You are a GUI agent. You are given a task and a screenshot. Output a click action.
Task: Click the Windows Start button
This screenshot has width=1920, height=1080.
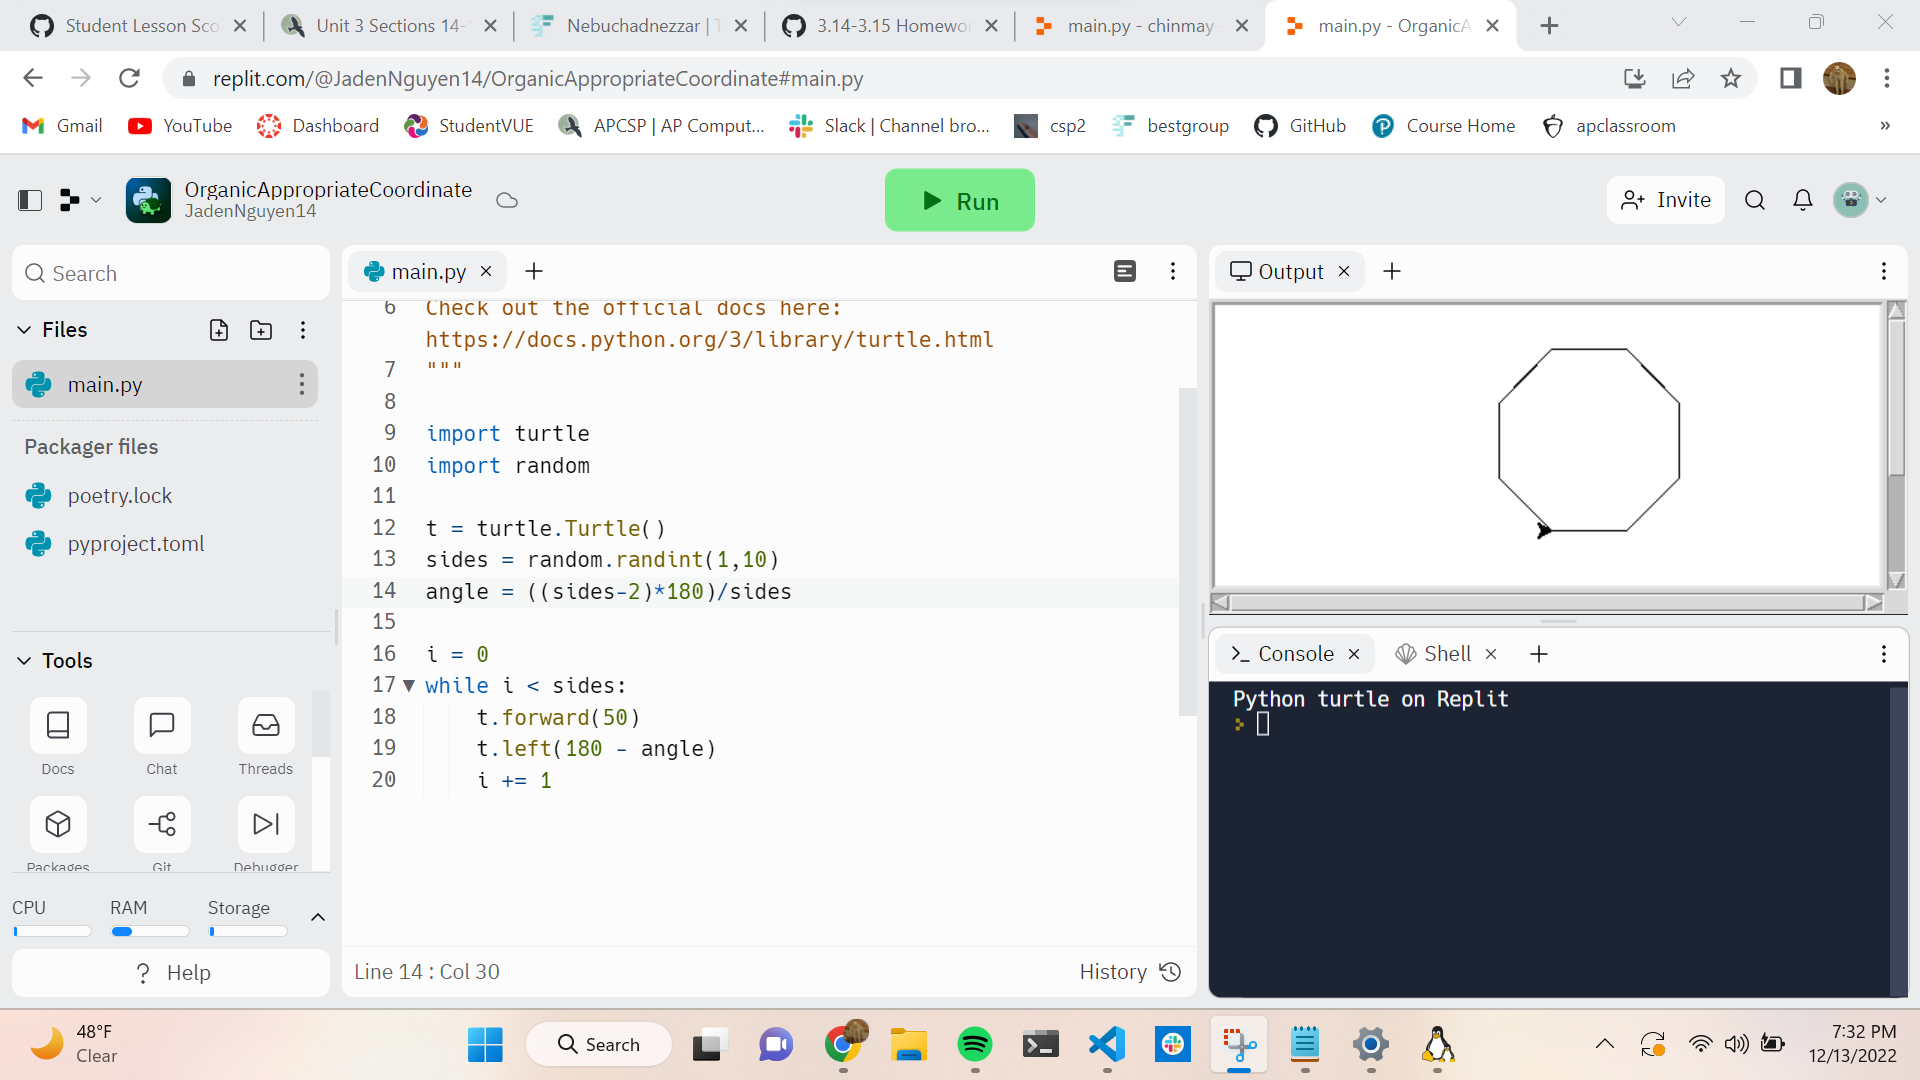click(485, 1045)
